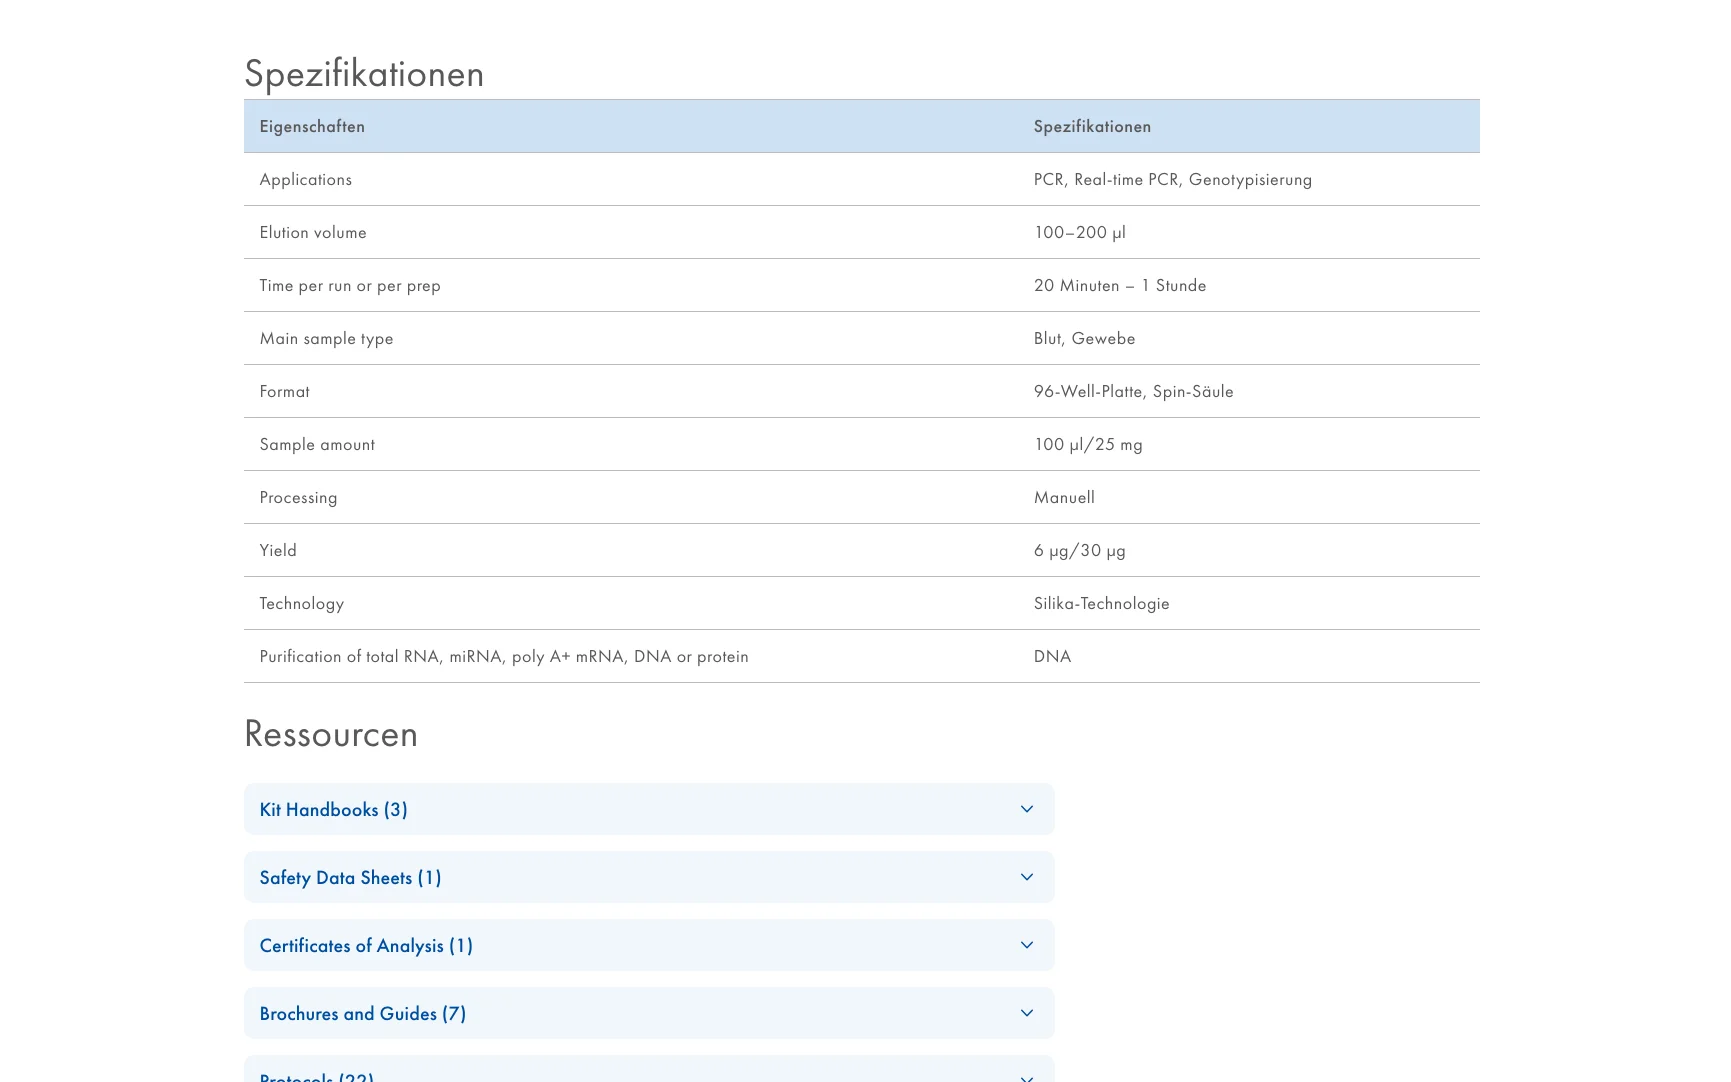Expand the Brochures and Guides (7) section
The height and width of the screenshot is (1082, 1731).
pos(649,1013)
